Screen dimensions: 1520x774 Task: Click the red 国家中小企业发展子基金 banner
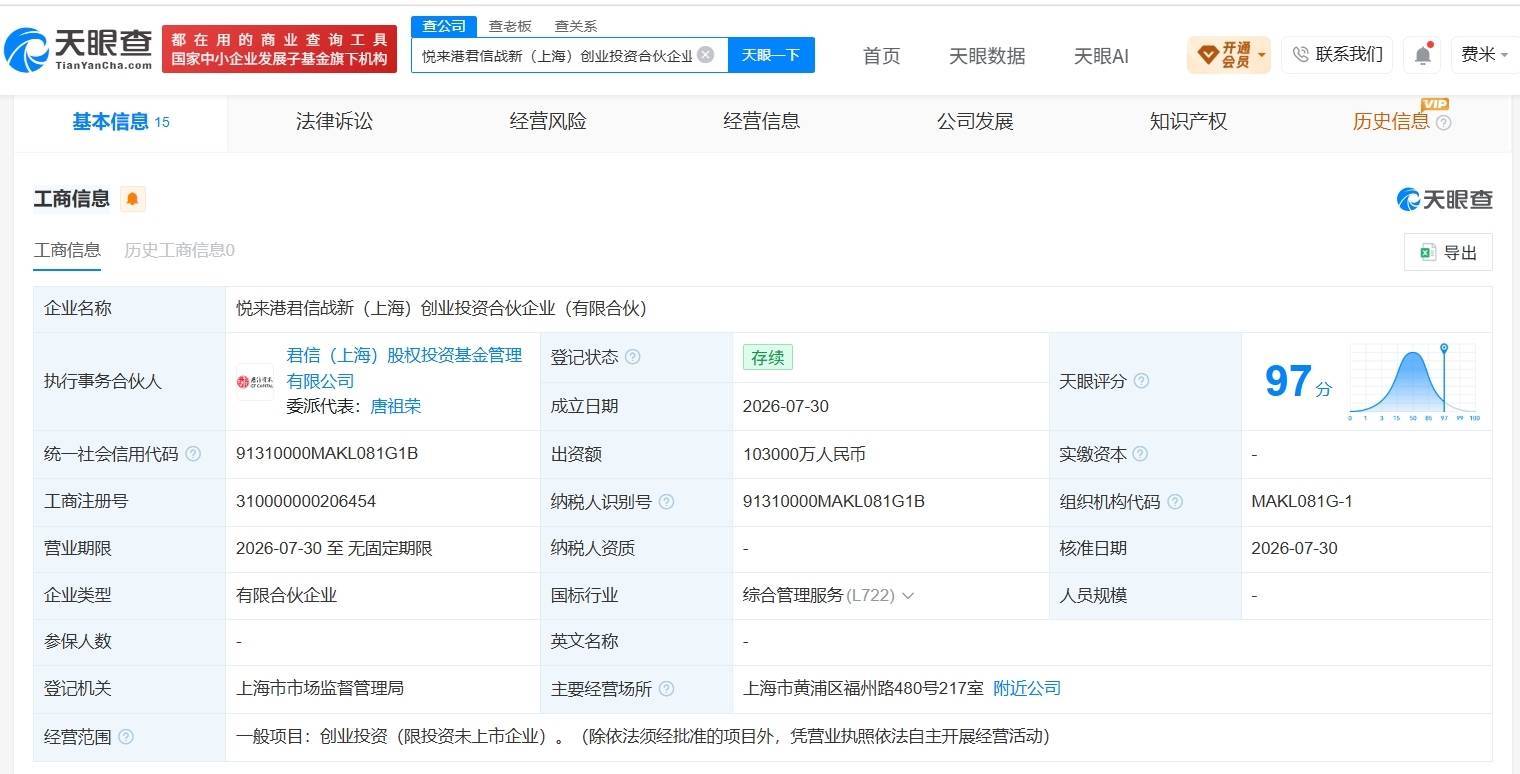coord(279,49)
